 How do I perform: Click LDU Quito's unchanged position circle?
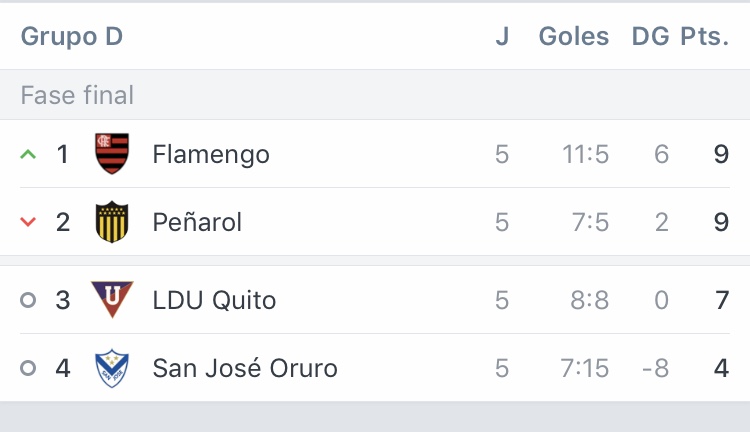tap(28, 300)
